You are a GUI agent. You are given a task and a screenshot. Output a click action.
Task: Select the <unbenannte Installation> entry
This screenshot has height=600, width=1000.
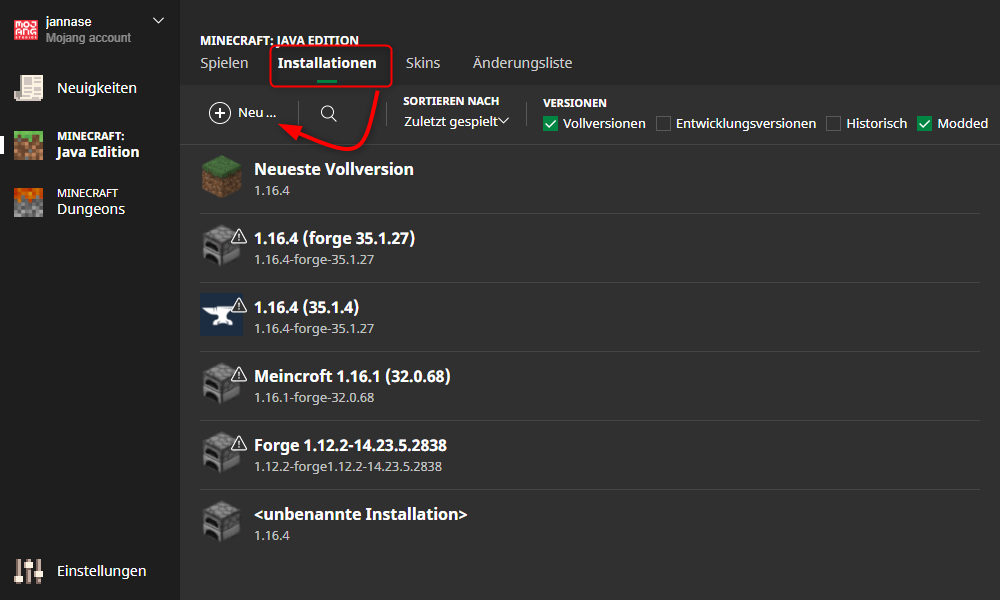pos(590,523)
